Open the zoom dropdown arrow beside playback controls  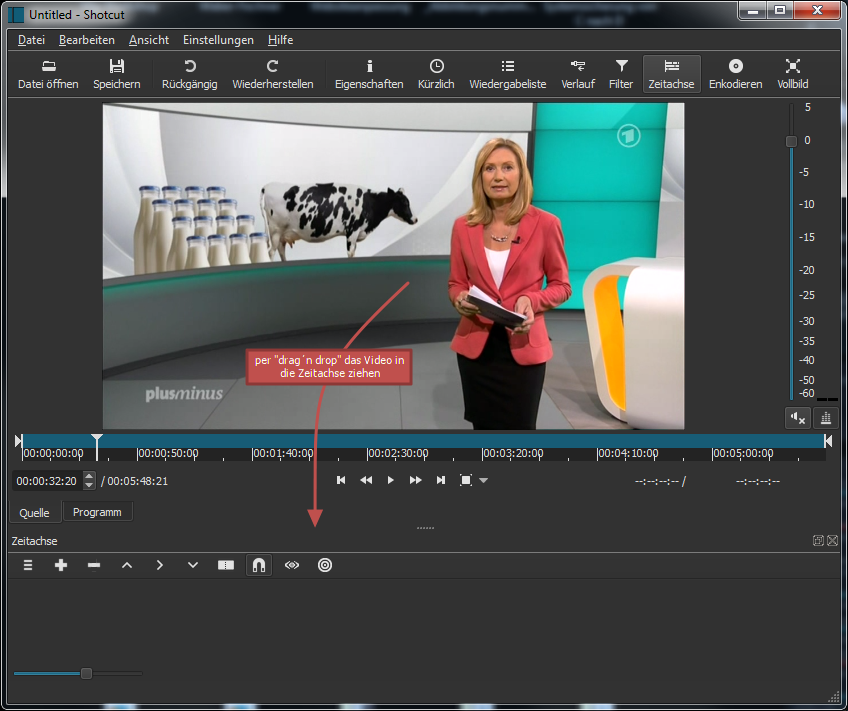(484, 481)
